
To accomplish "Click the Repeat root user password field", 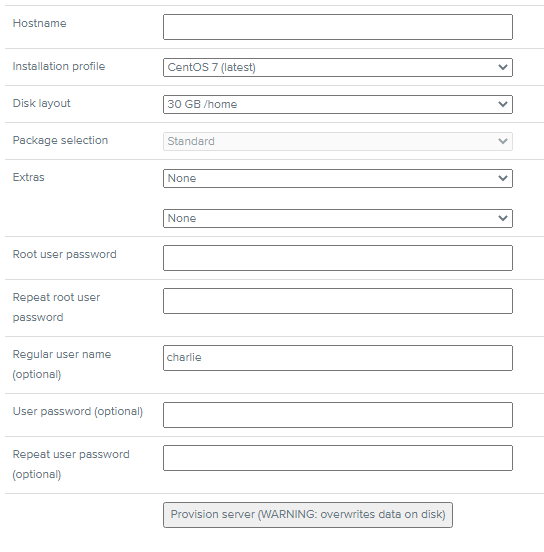I will tap(338, 301).
